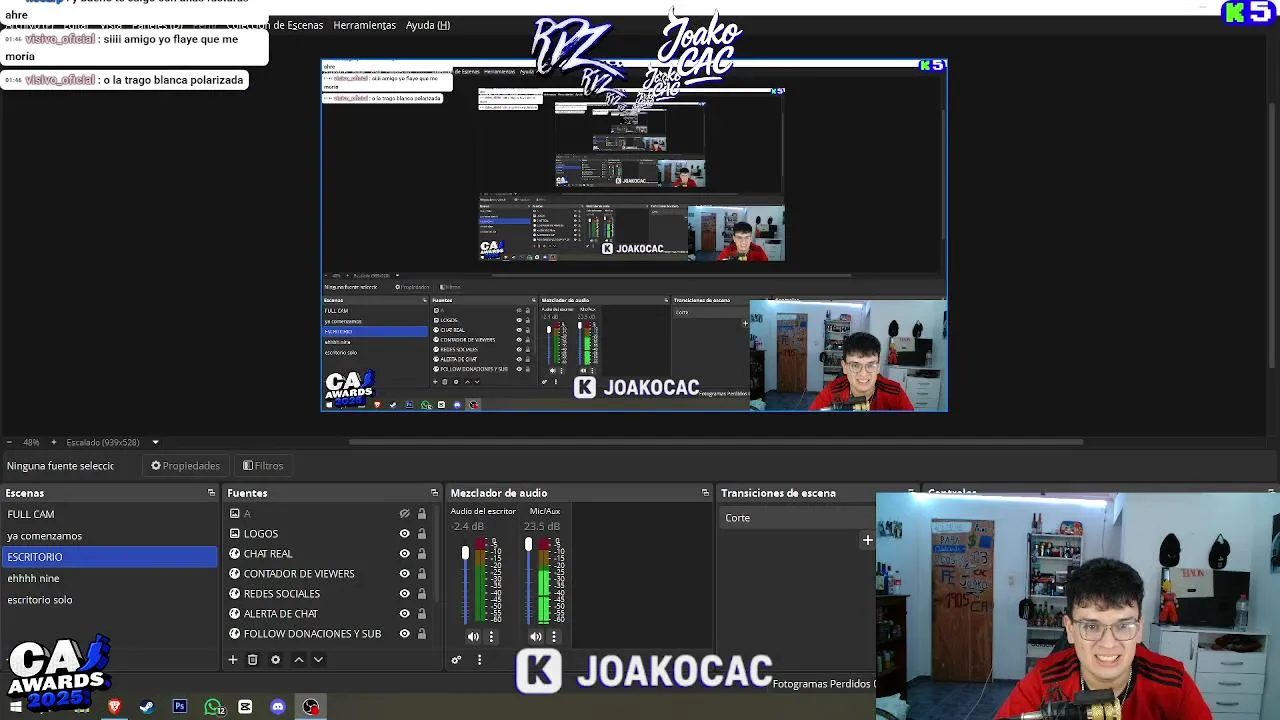This screenshot has height=720, width=1280.
Task: Undock the Fuentes panel
Action: [434, 493]
